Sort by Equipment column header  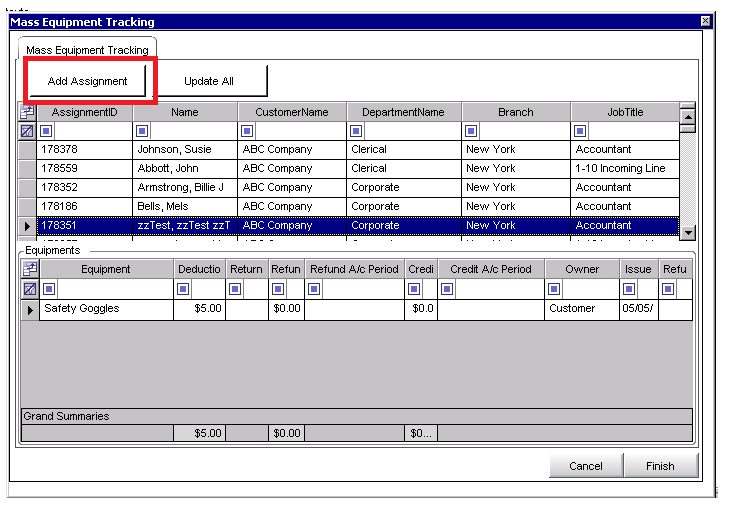coord(106,269)
